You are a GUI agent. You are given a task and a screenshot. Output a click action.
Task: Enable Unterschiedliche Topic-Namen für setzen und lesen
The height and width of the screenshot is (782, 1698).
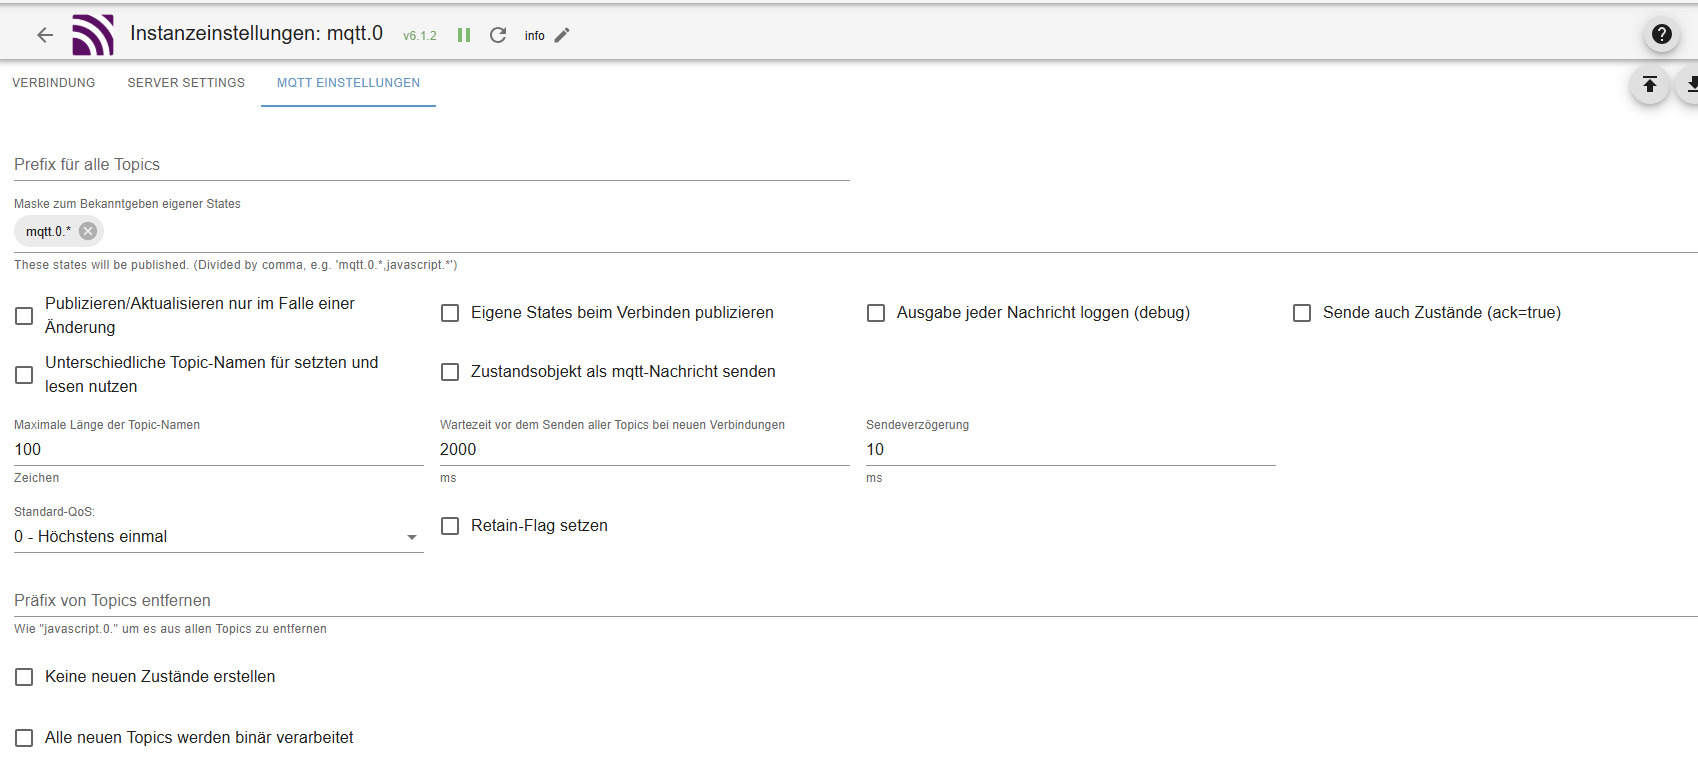[x=24, y=375]
